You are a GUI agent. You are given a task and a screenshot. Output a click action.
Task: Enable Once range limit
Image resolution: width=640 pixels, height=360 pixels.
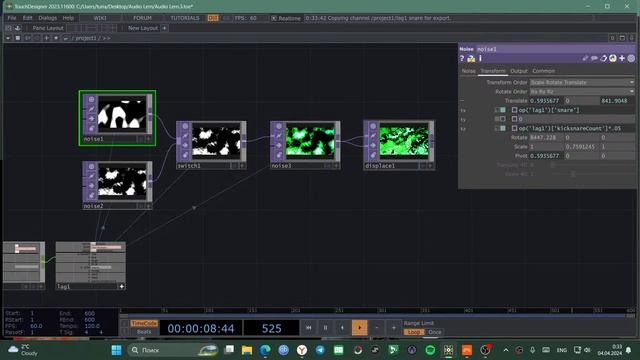[x=435, y=332]
